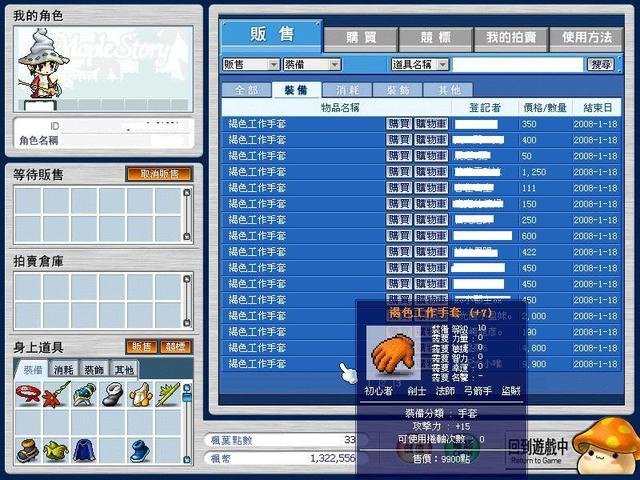Add the 111 priced row to 購物車
640x480 pixels.
click(x=431, y=188)
